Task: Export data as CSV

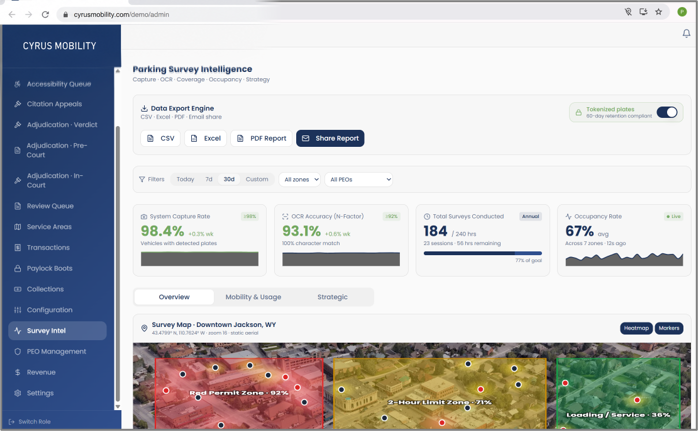Action: point(161,138)
